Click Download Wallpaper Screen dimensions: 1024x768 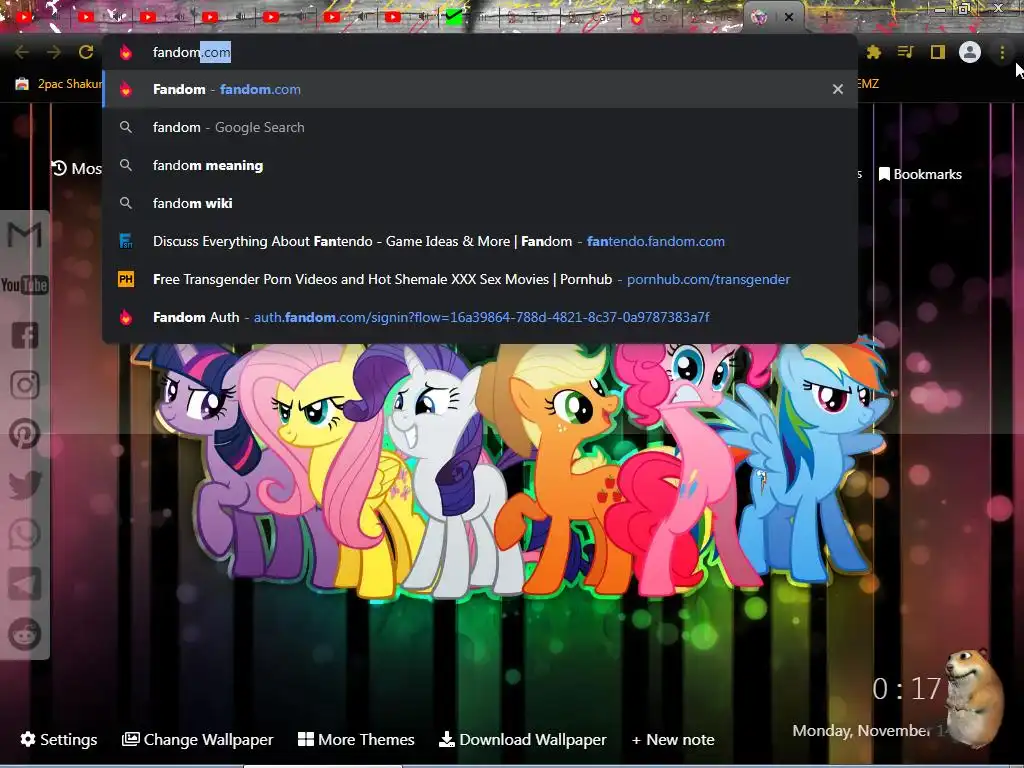(522, 739)
